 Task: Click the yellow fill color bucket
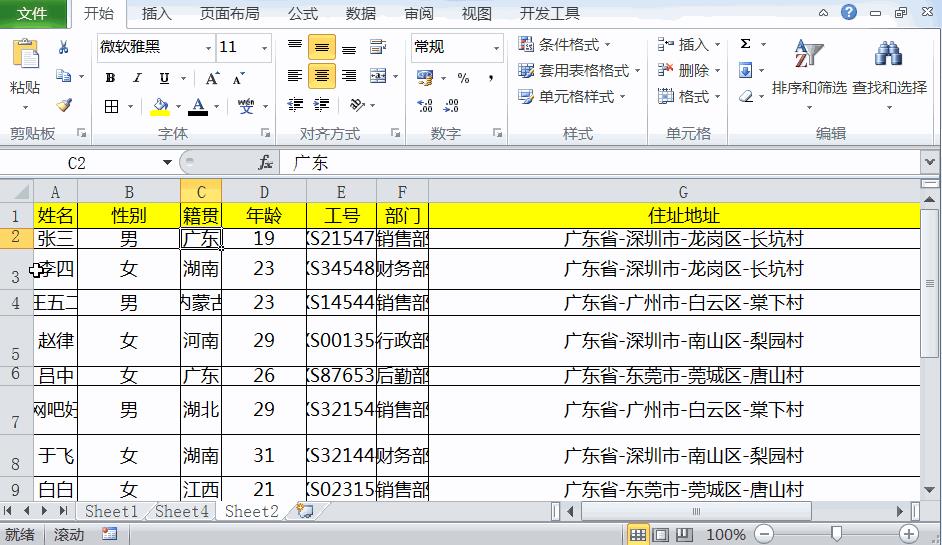click(x=160, y=105)
